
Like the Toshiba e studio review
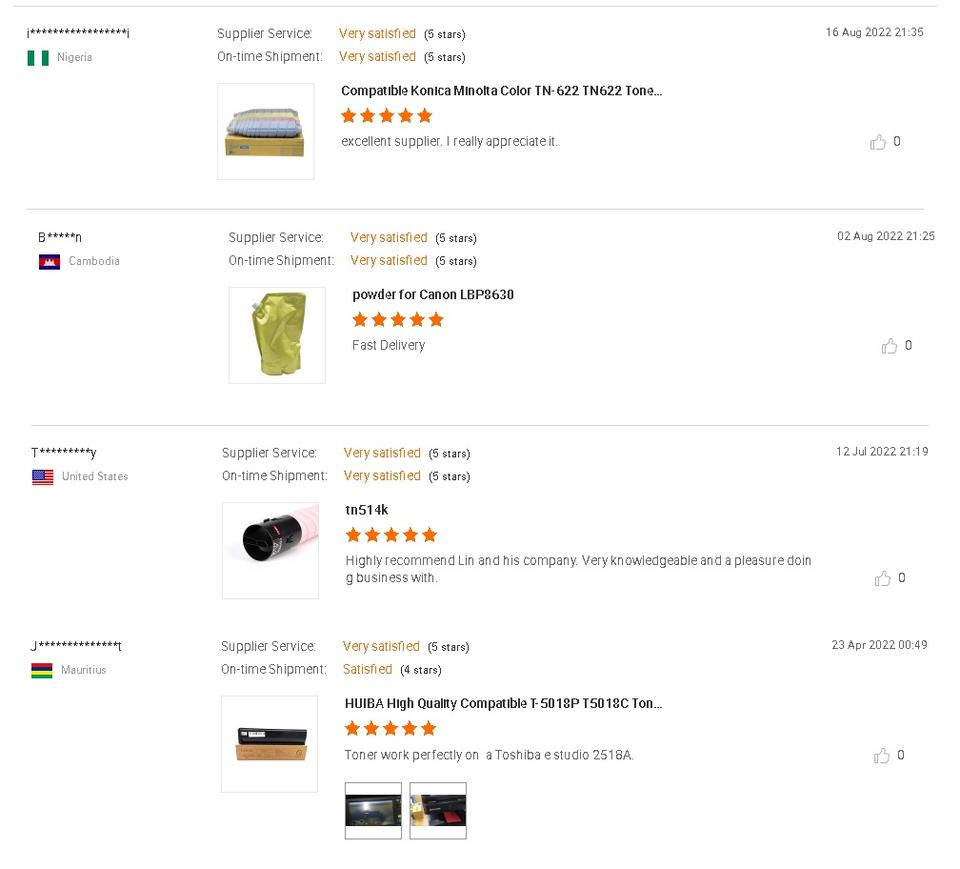881,756
